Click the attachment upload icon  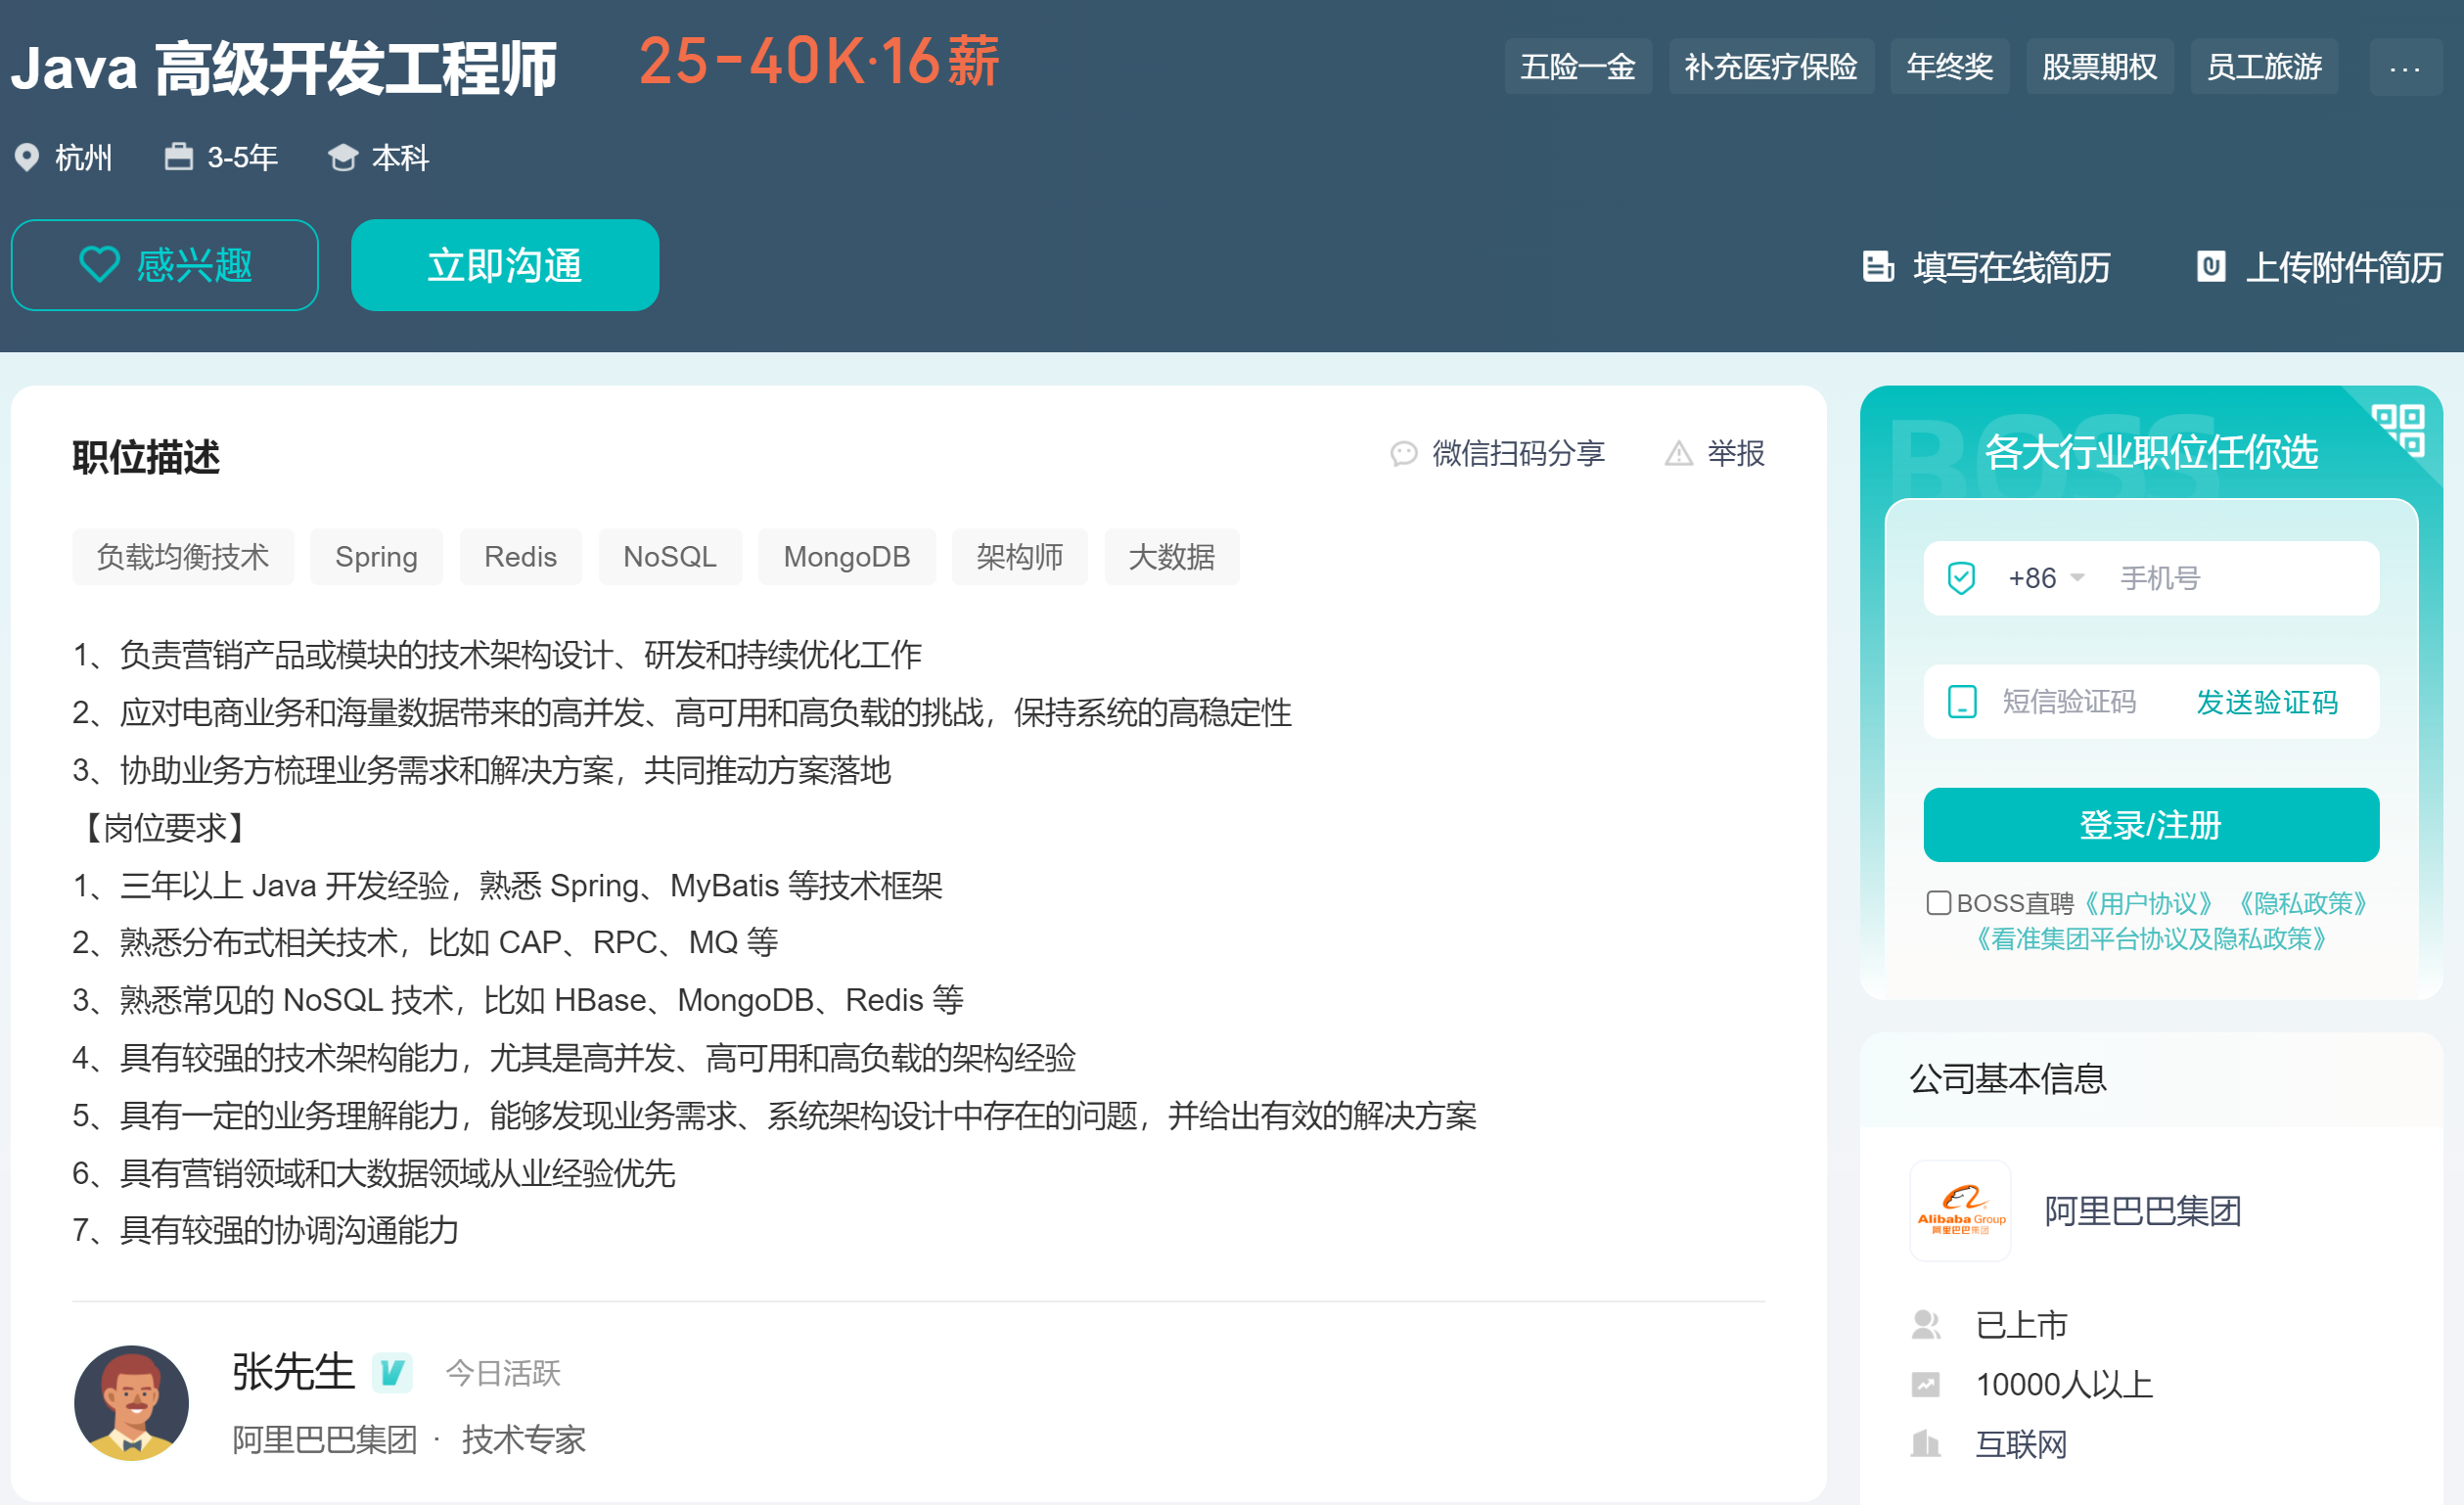(2211, 266)
